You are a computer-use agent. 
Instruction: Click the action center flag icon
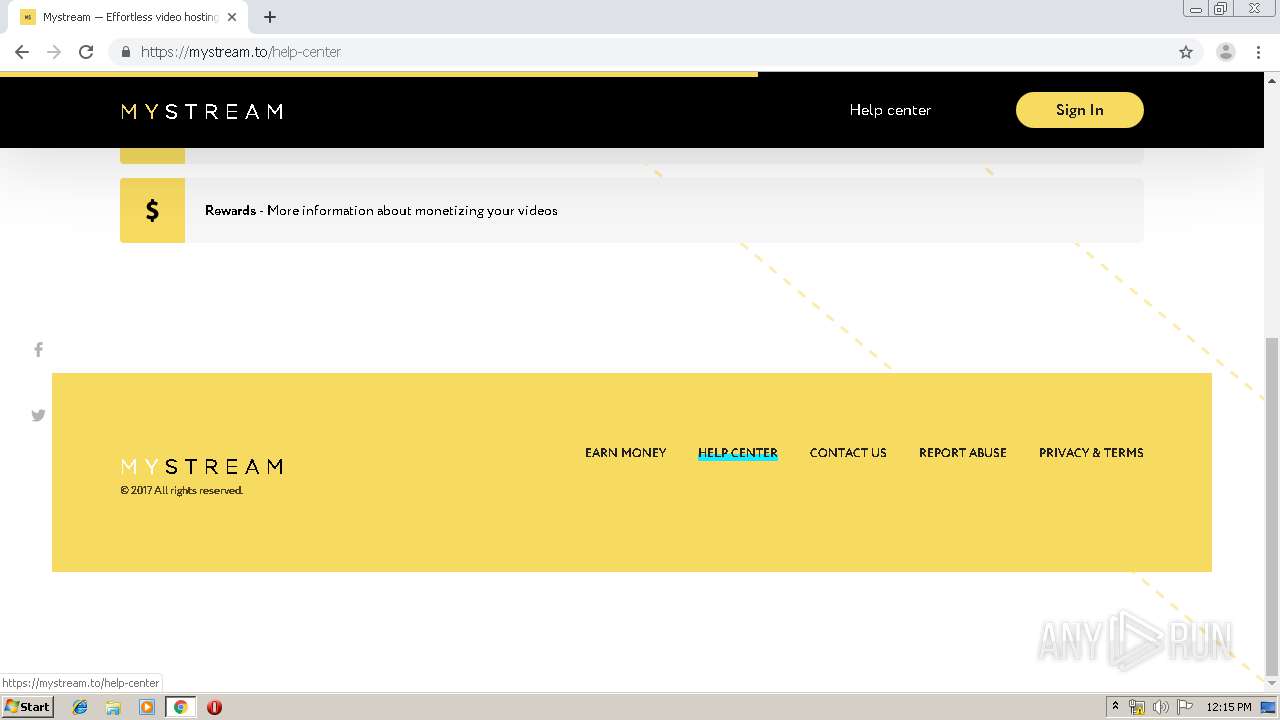[x=1184, y=707]
